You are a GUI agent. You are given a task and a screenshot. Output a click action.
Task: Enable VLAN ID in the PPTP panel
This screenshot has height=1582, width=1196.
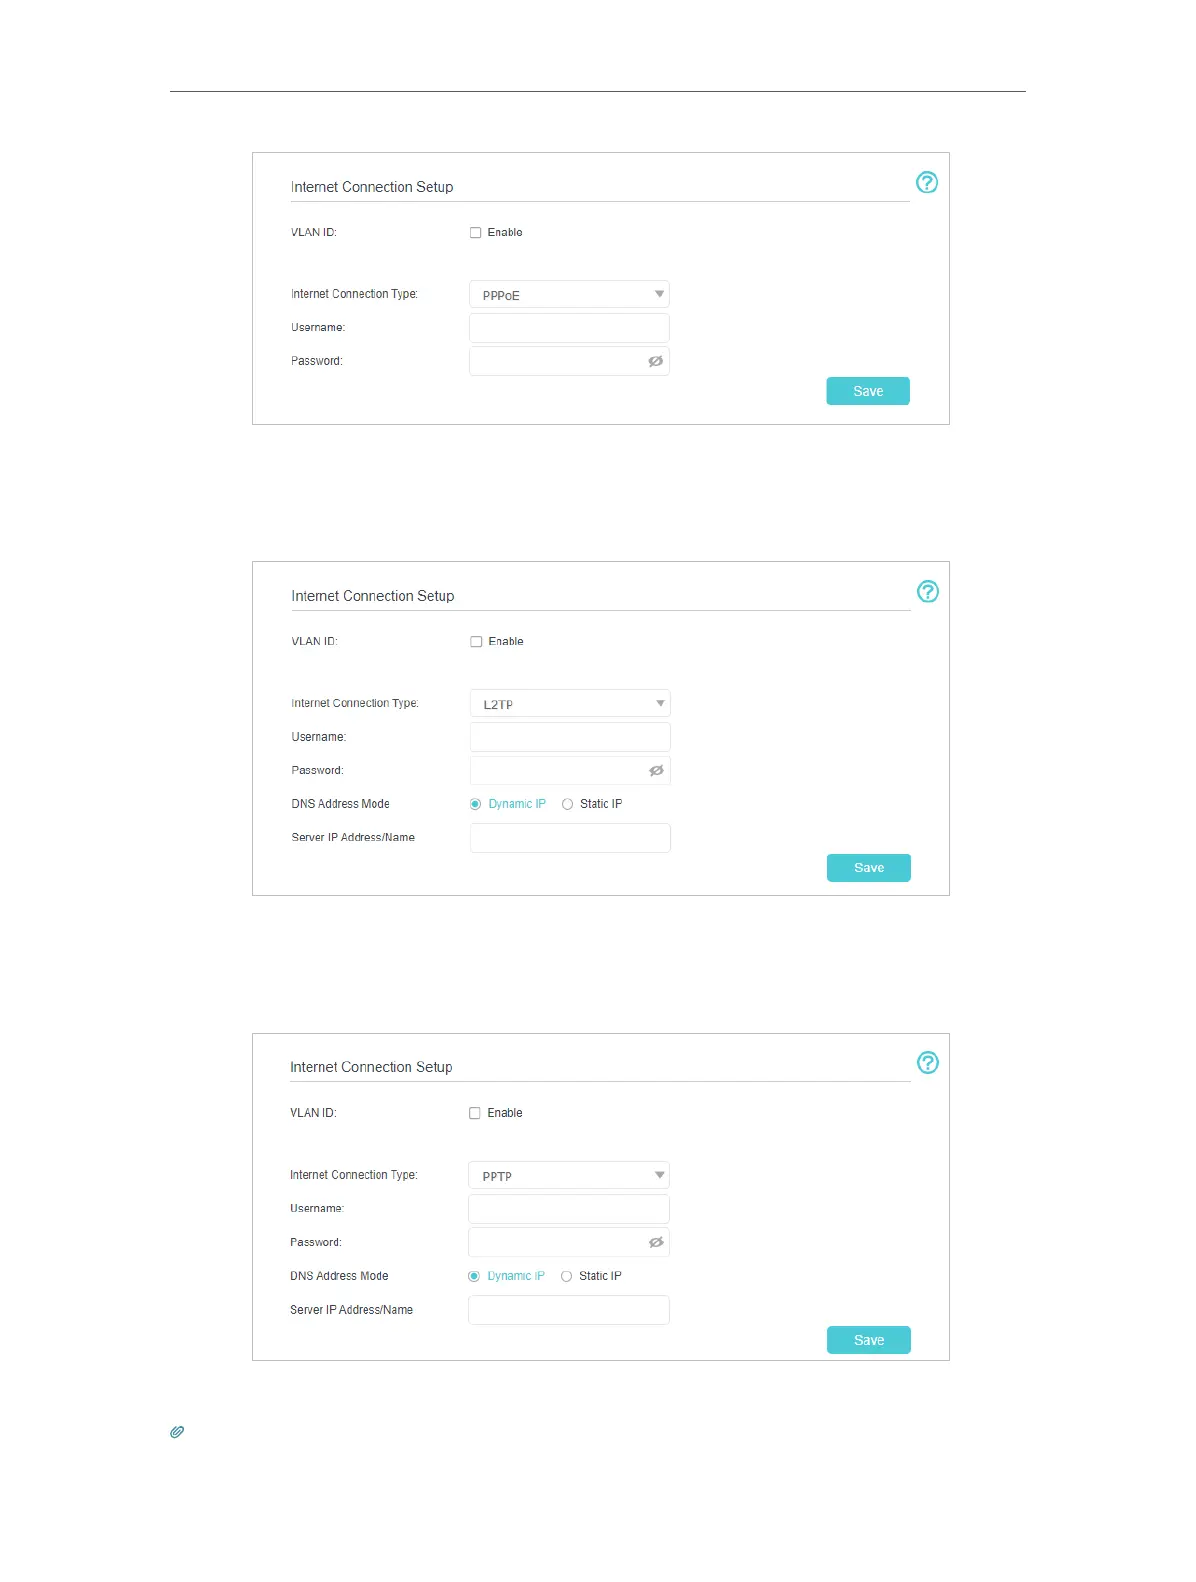pos(475,1113)
